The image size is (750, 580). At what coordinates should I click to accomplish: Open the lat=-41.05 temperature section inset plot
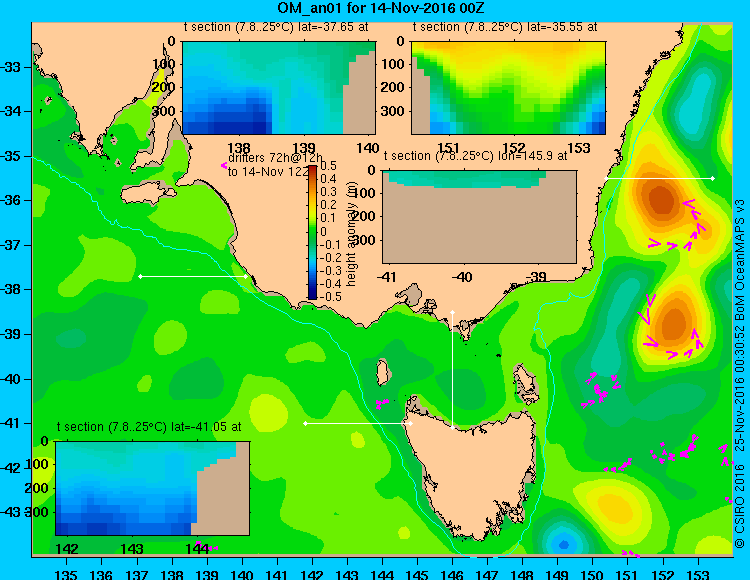pyautogui.click(x=153, y=488)
